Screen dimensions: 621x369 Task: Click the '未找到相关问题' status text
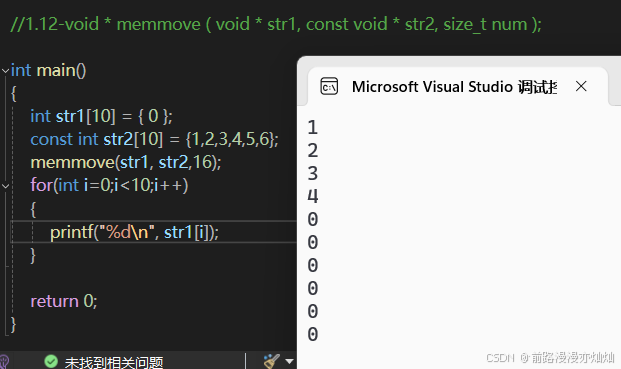pos(114,362)
